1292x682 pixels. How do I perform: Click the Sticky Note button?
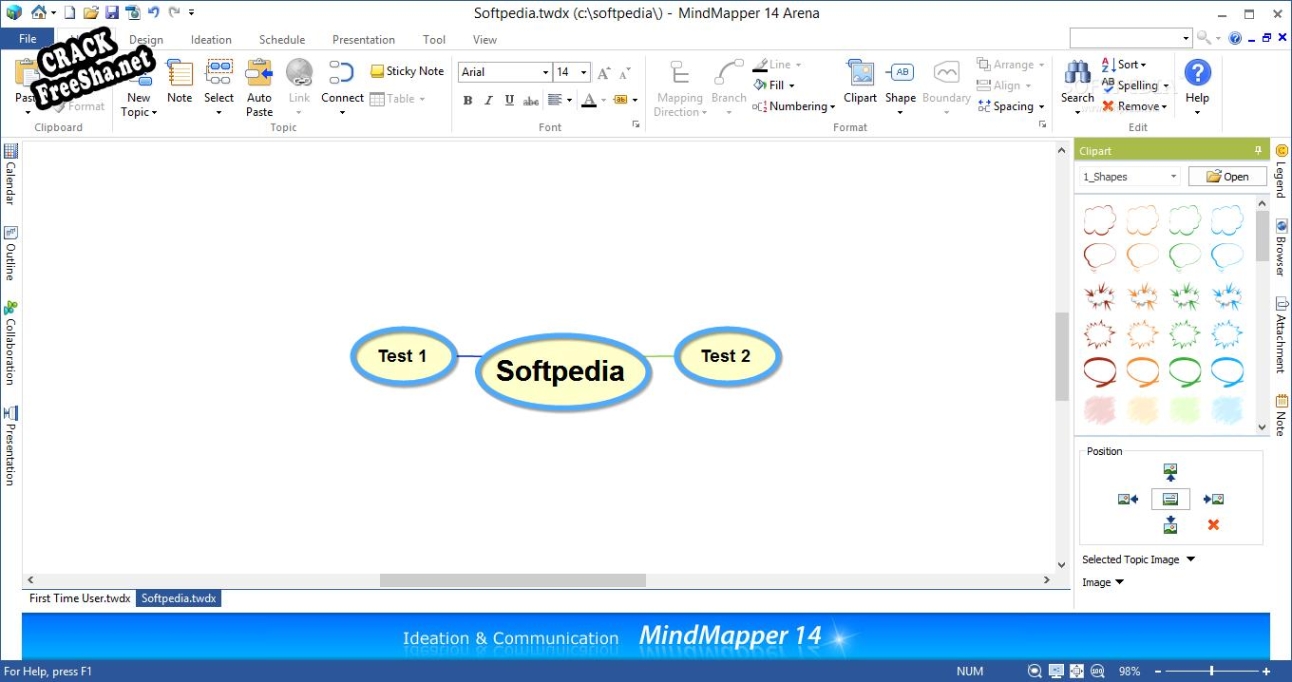tap(407, 71)
